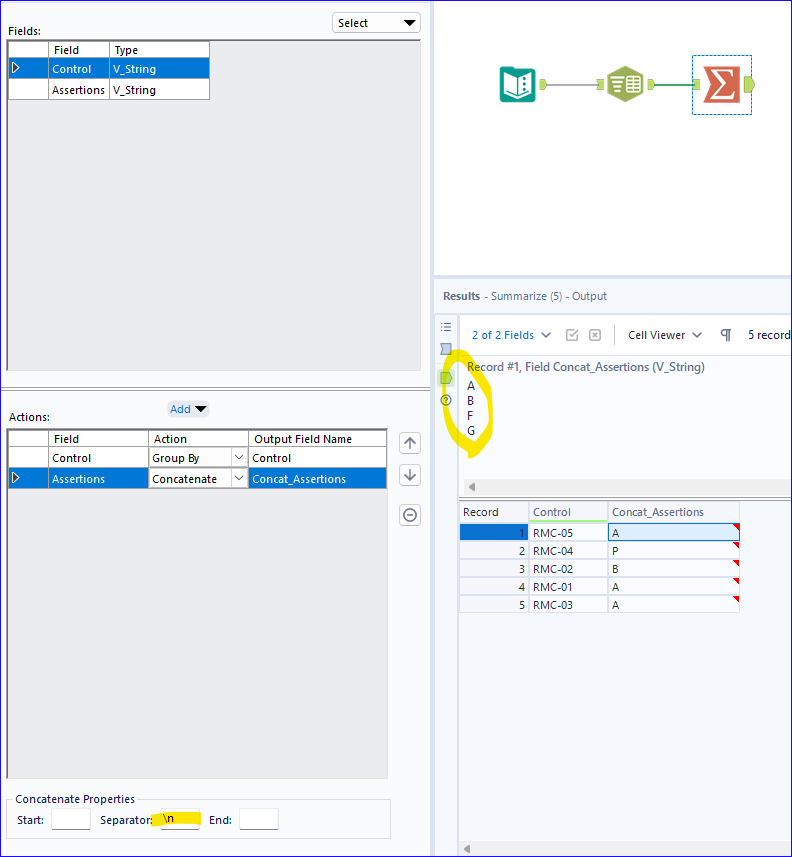Remove selected action with minus button
The width and height of the screenshot is (792, 857).
(410, 515)
